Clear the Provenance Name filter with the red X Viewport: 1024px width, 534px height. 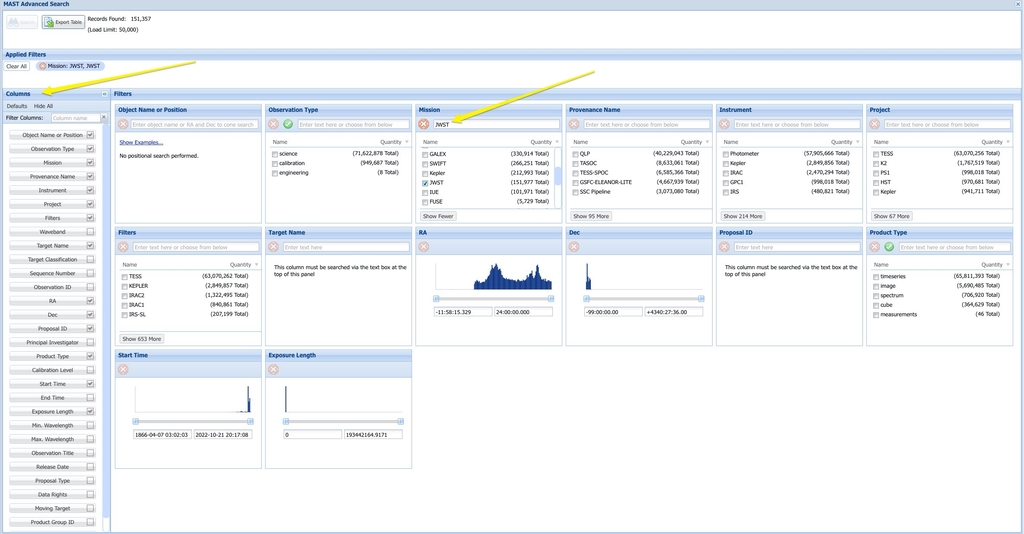[x=574, y=124]
